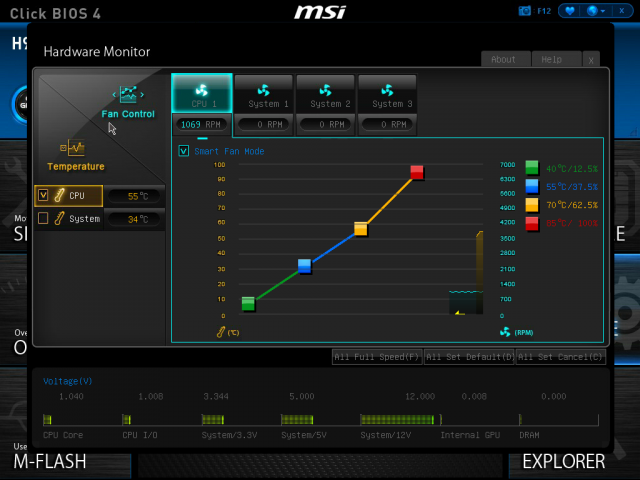Select the System 1 fan tab
This screenshot has width=640, height=480.
[264, 93]
